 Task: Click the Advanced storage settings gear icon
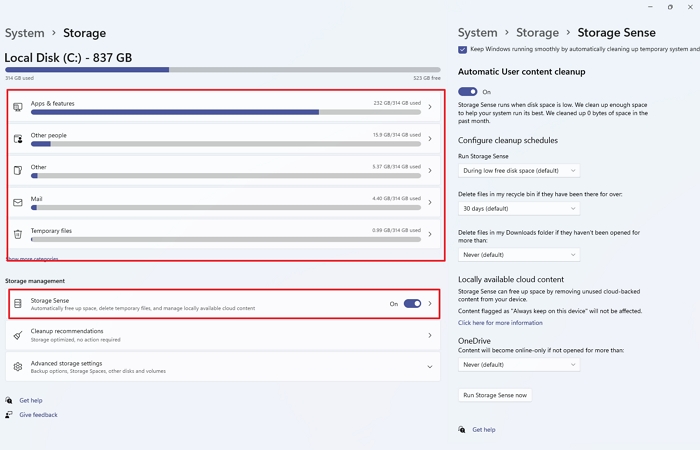(x=18, y=367)
